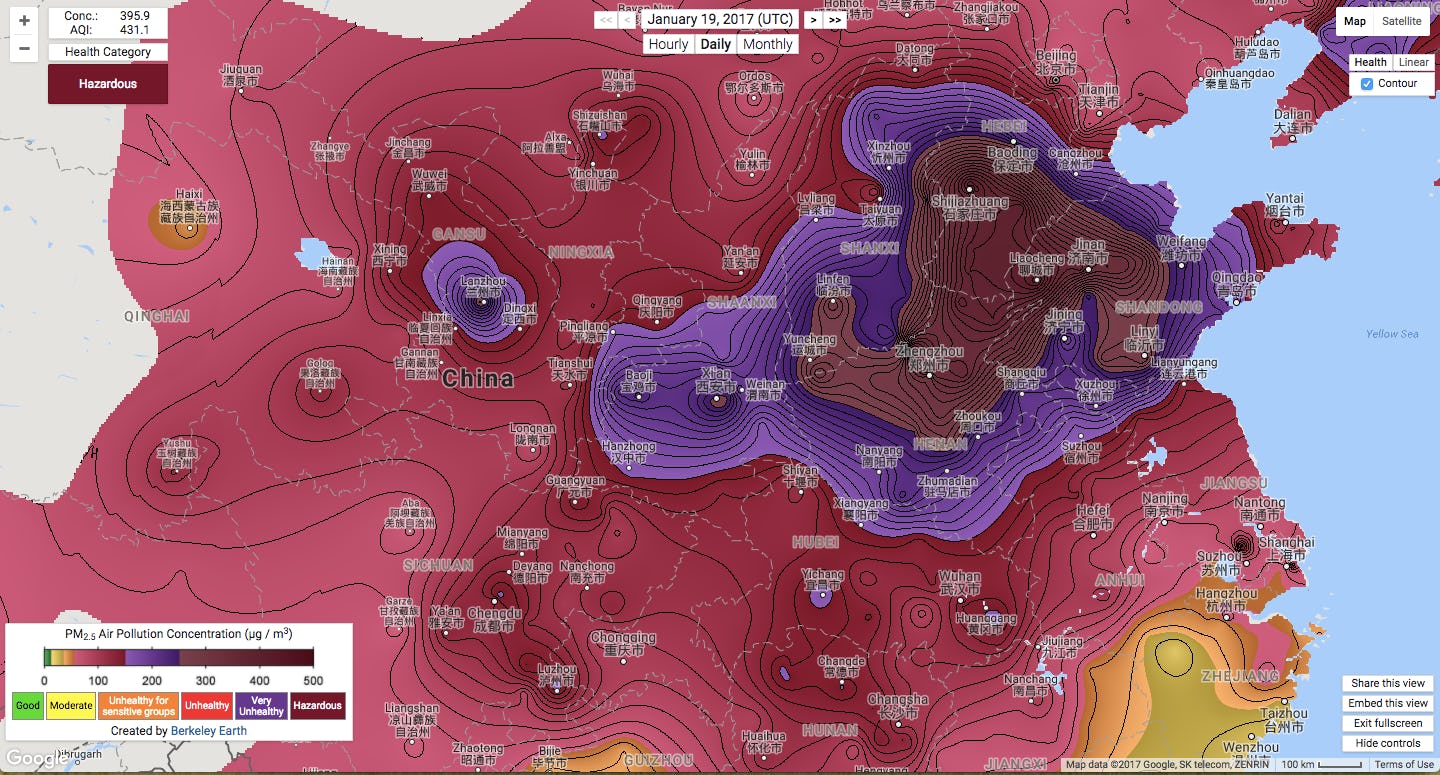Zoom in with the plus button

click(24, 20)
